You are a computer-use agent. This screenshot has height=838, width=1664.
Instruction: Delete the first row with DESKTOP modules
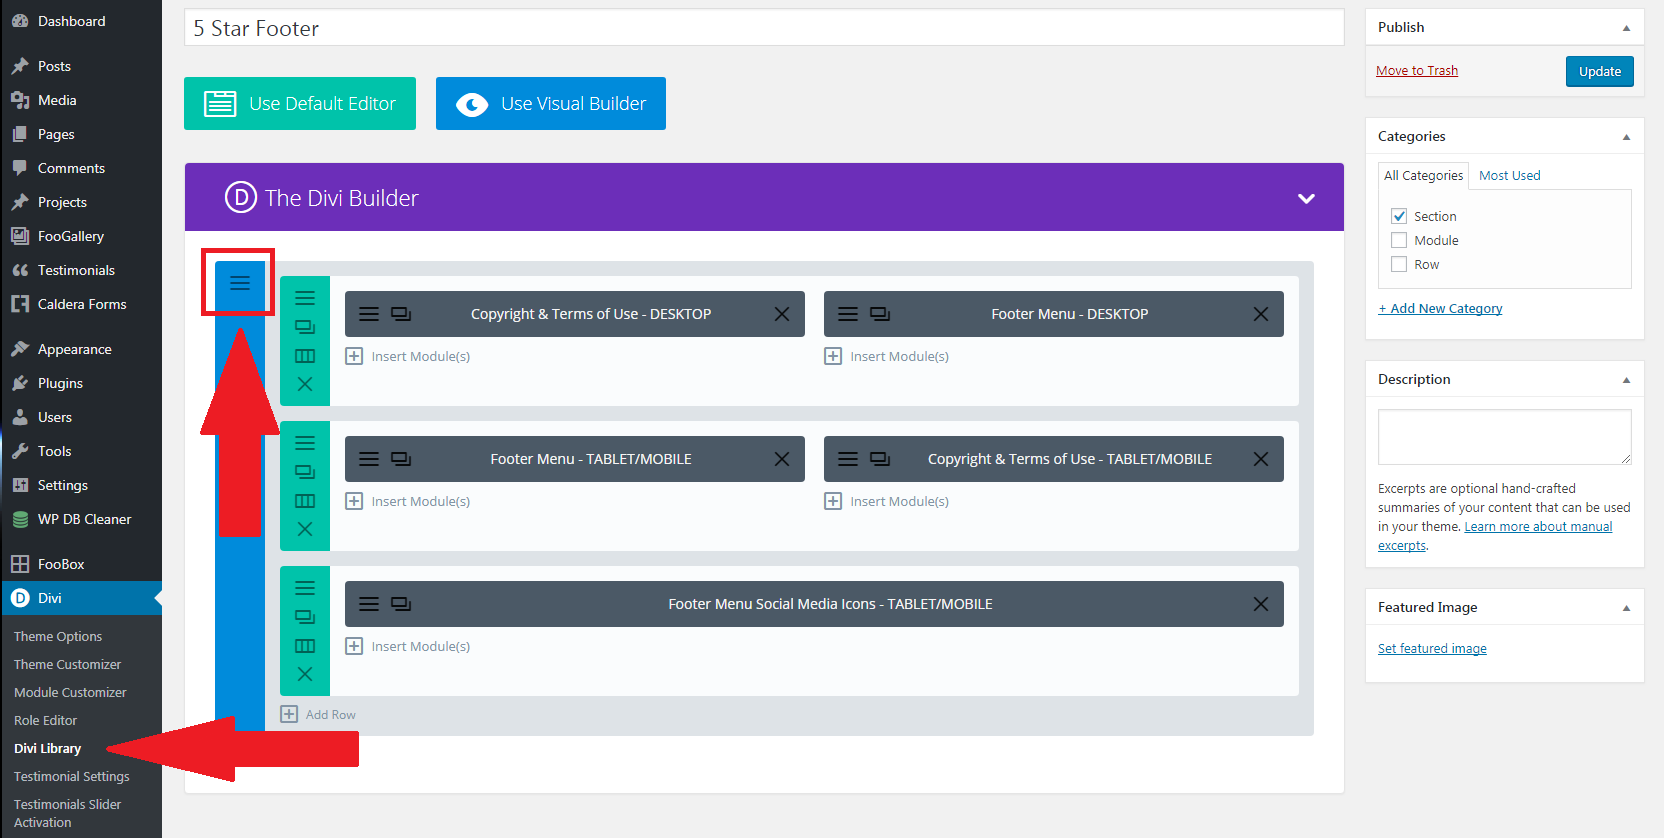305,384
